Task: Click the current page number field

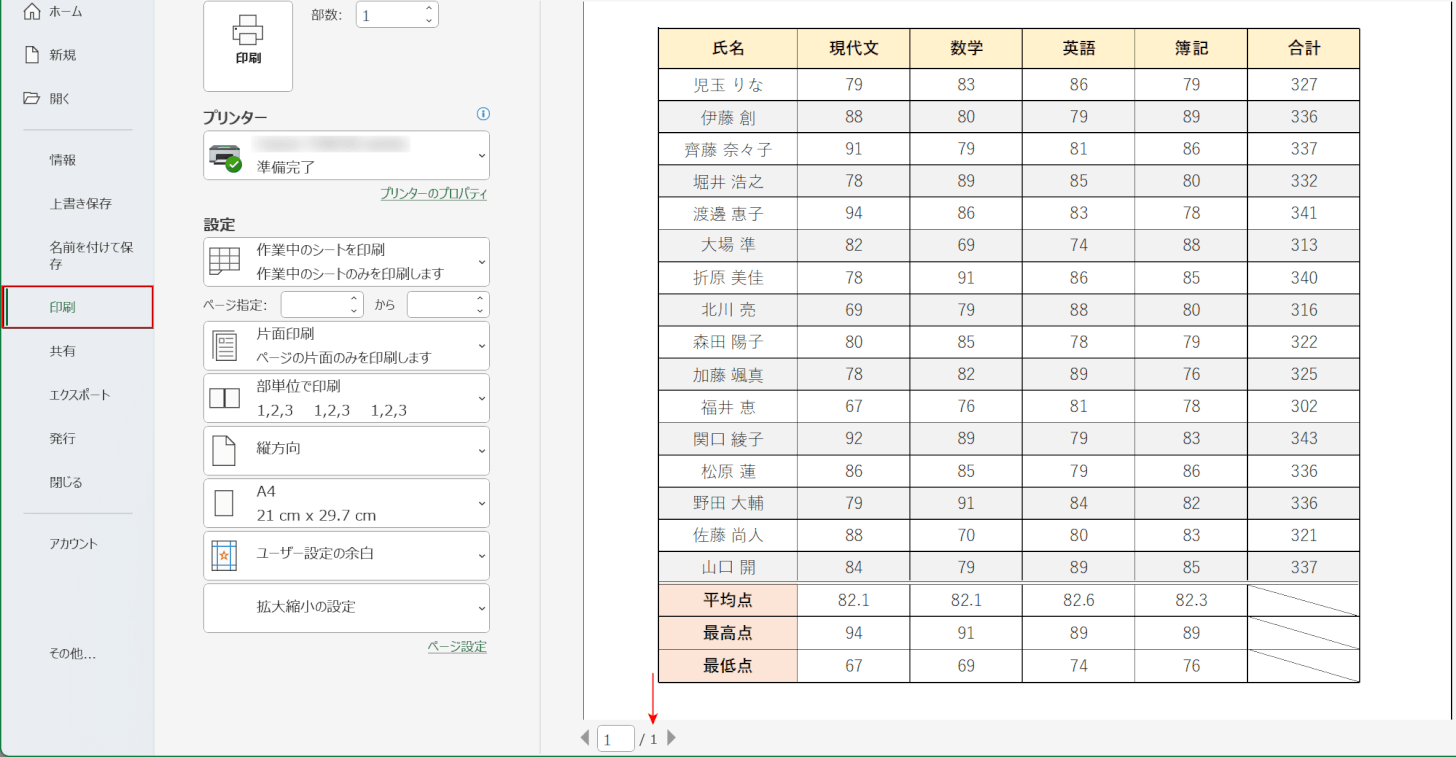Action: [616, 739]
